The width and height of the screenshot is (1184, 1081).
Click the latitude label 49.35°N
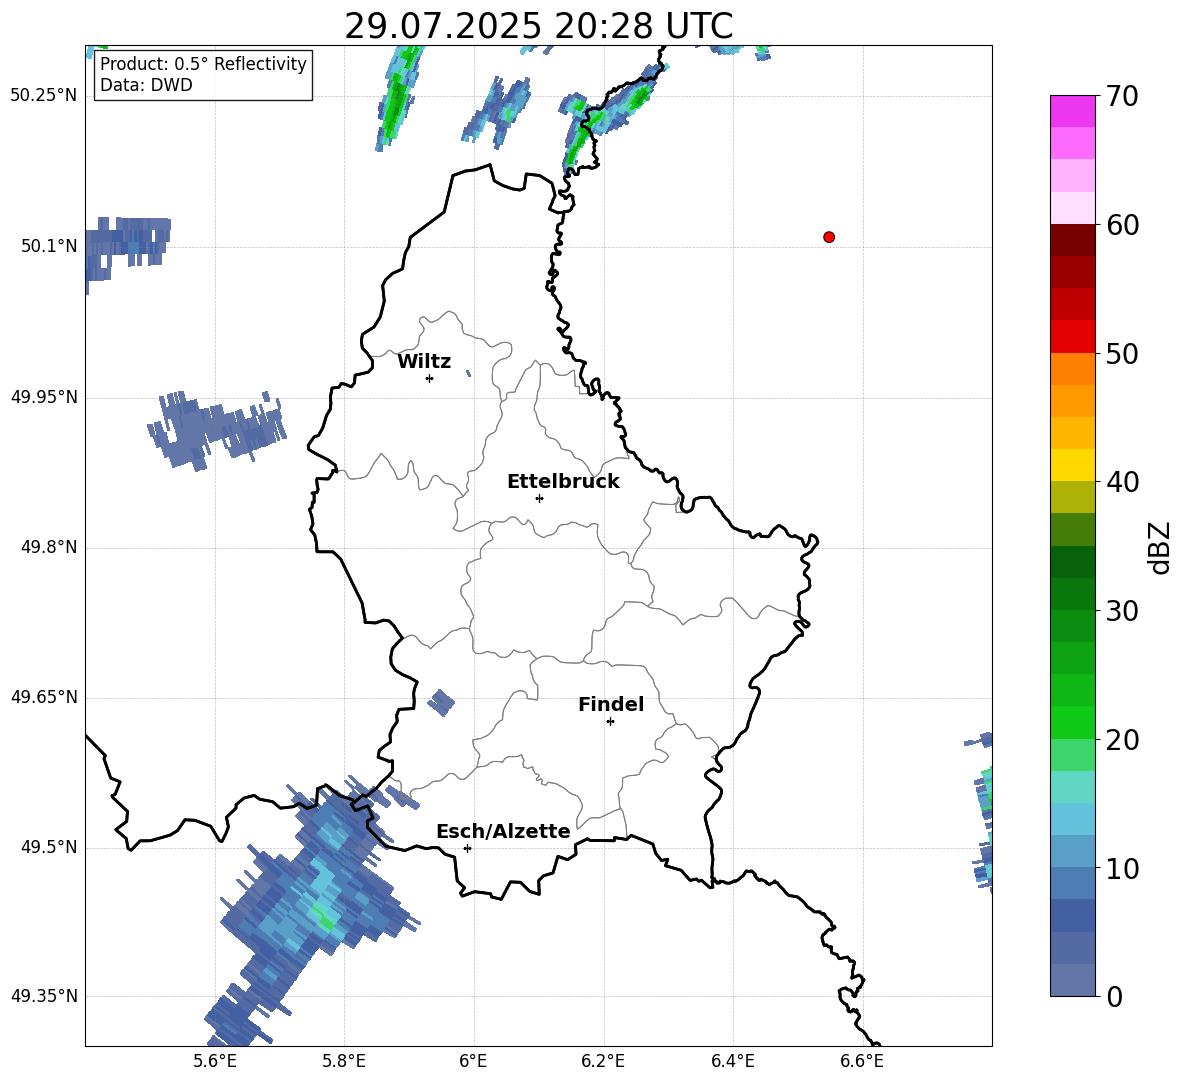coord(44,996)
